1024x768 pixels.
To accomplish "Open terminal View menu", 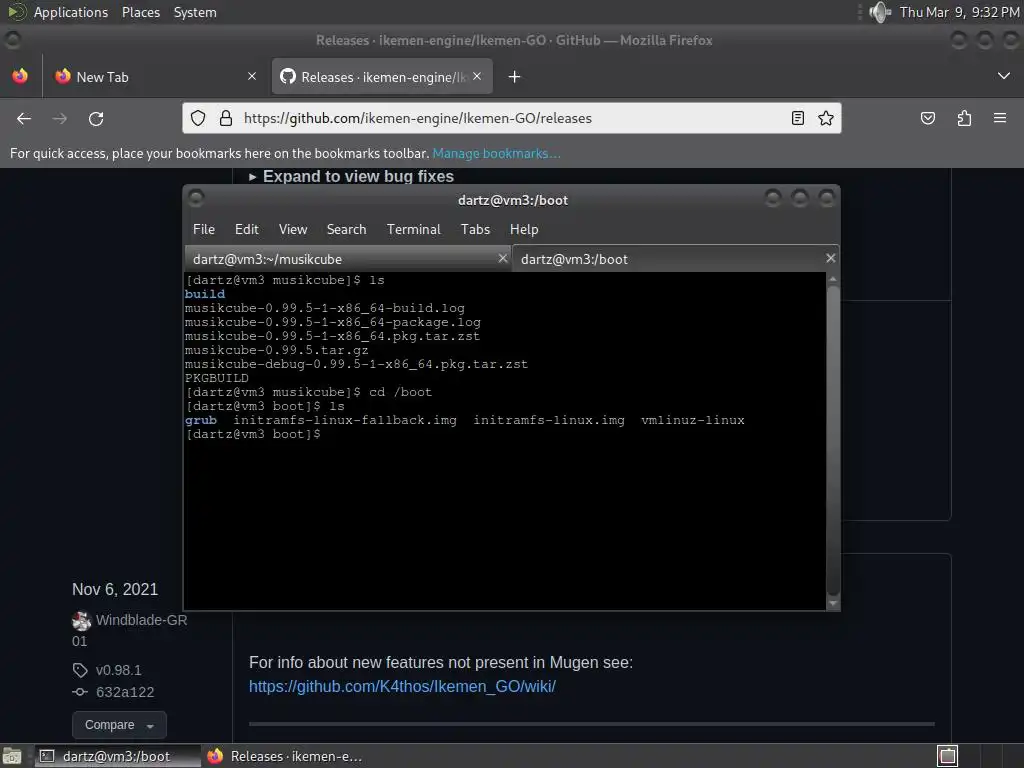I will [x=293, y=229].
